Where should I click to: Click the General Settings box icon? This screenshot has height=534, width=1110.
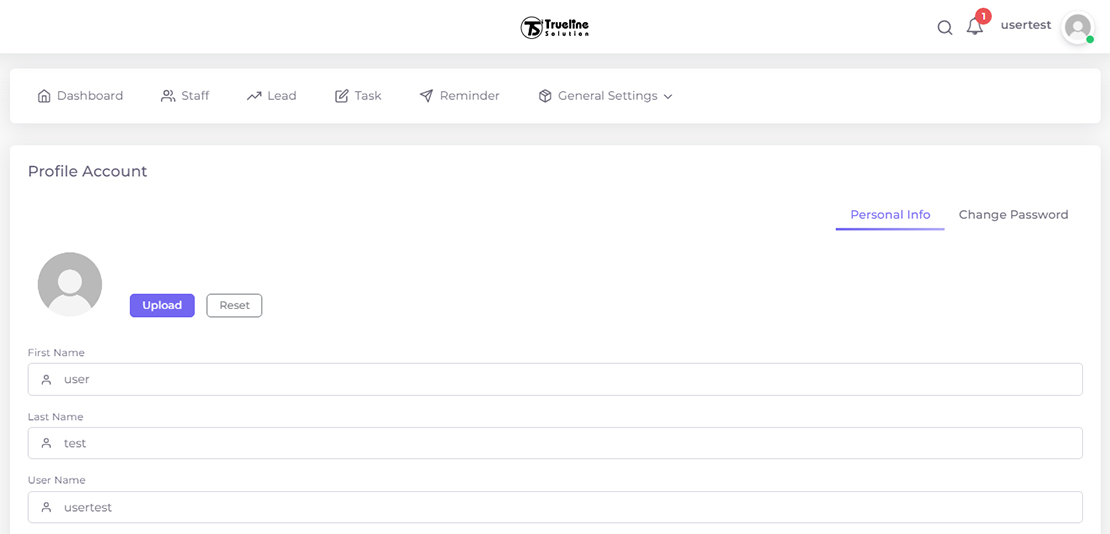545,96
